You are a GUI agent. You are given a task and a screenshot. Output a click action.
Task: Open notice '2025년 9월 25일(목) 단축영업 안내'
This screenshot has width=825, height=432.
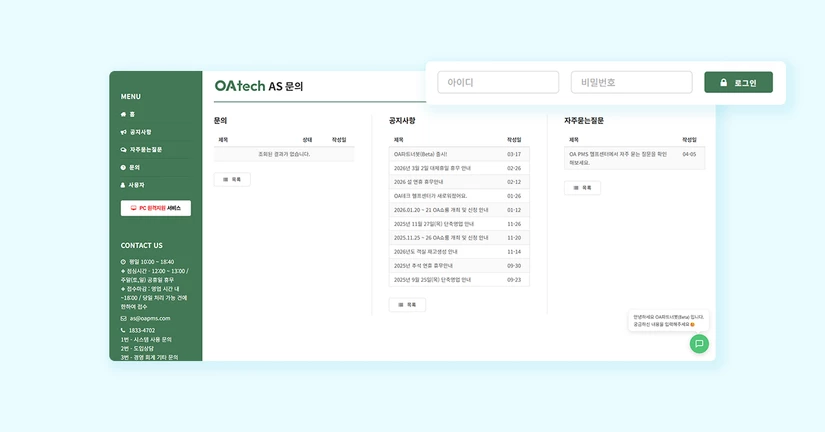point(432,279)
